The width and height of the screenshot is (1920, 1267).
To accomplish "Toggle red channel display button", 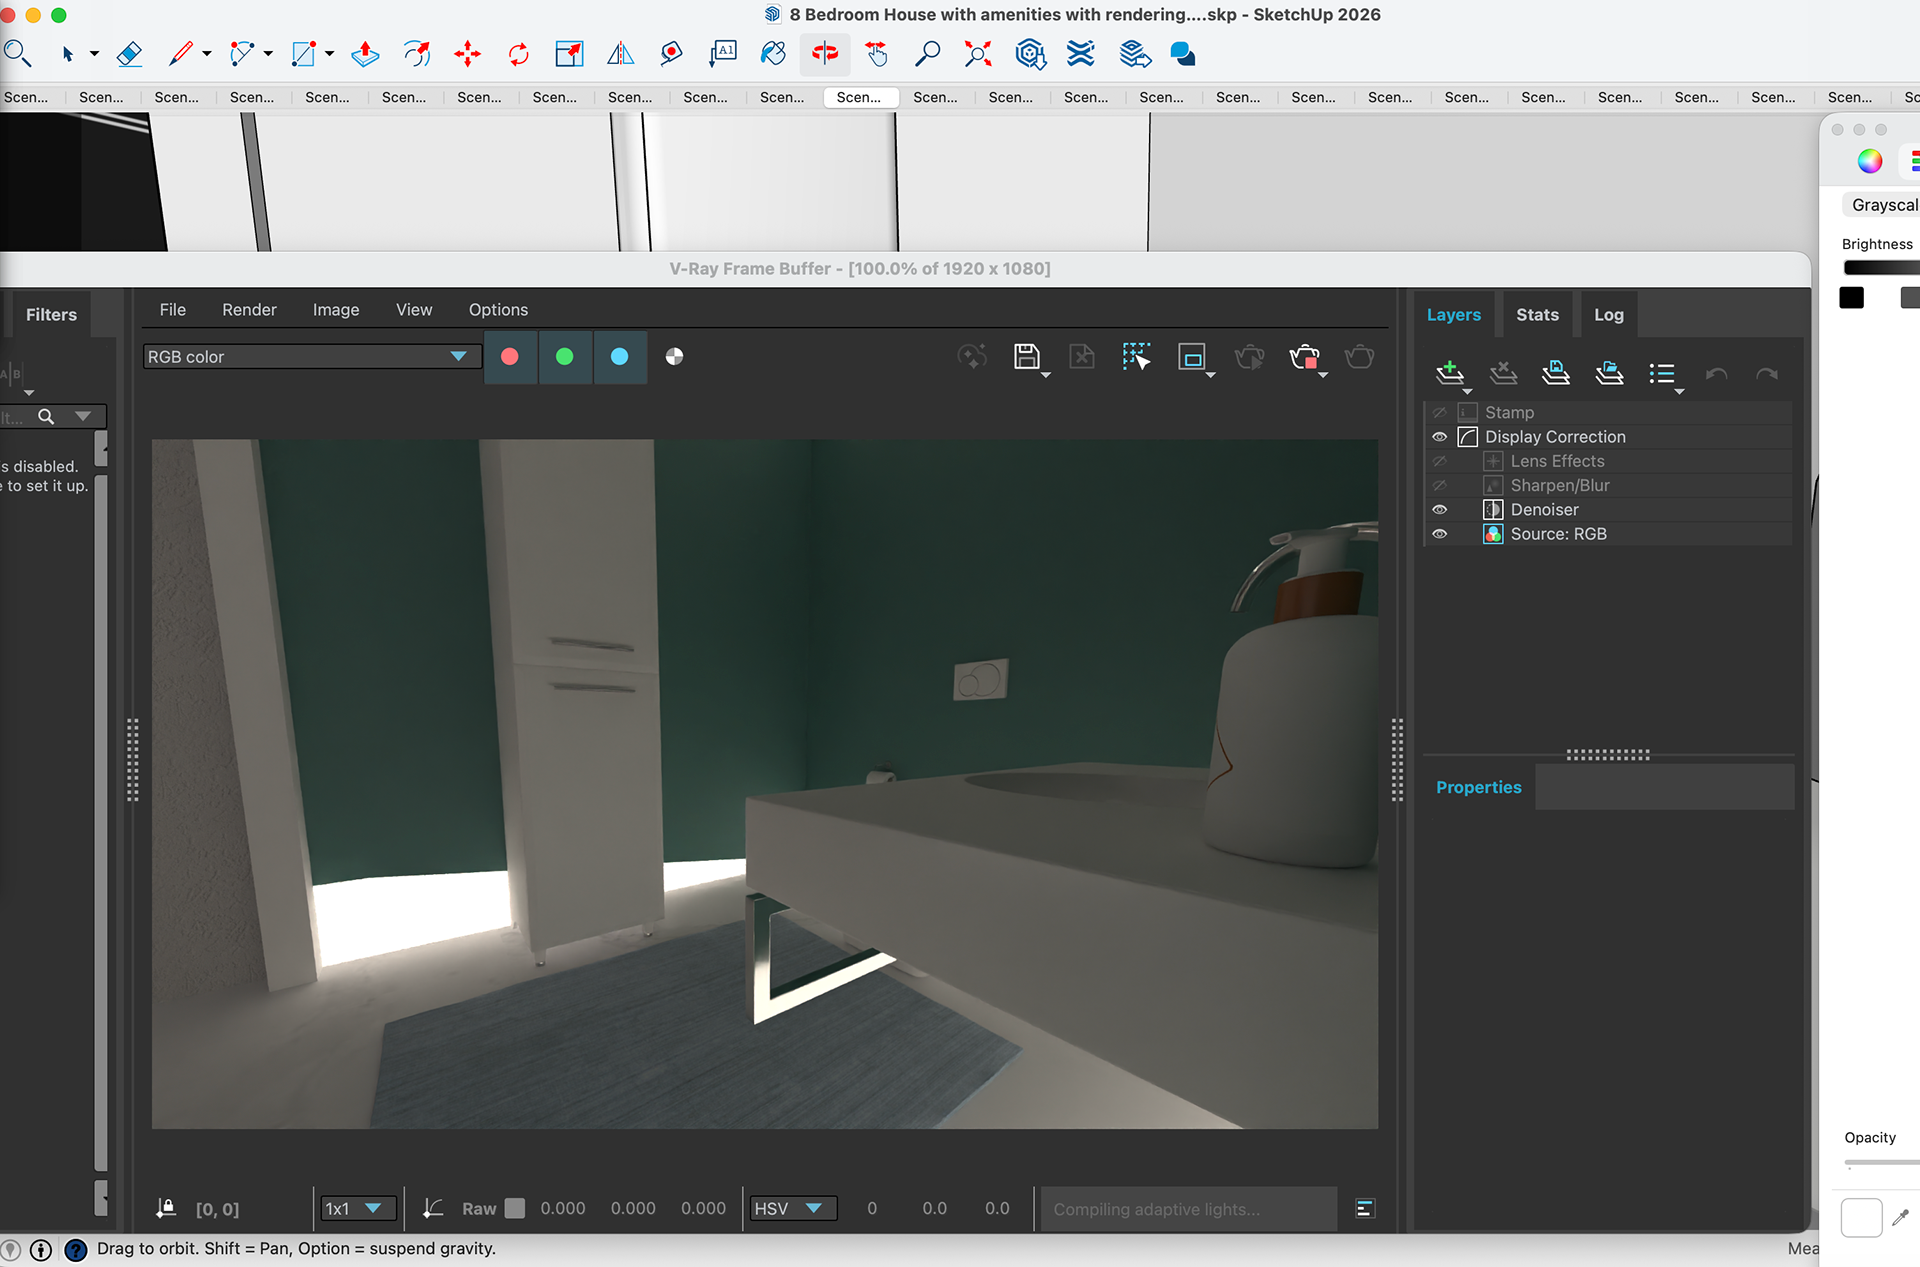I will tap(510, 357).
